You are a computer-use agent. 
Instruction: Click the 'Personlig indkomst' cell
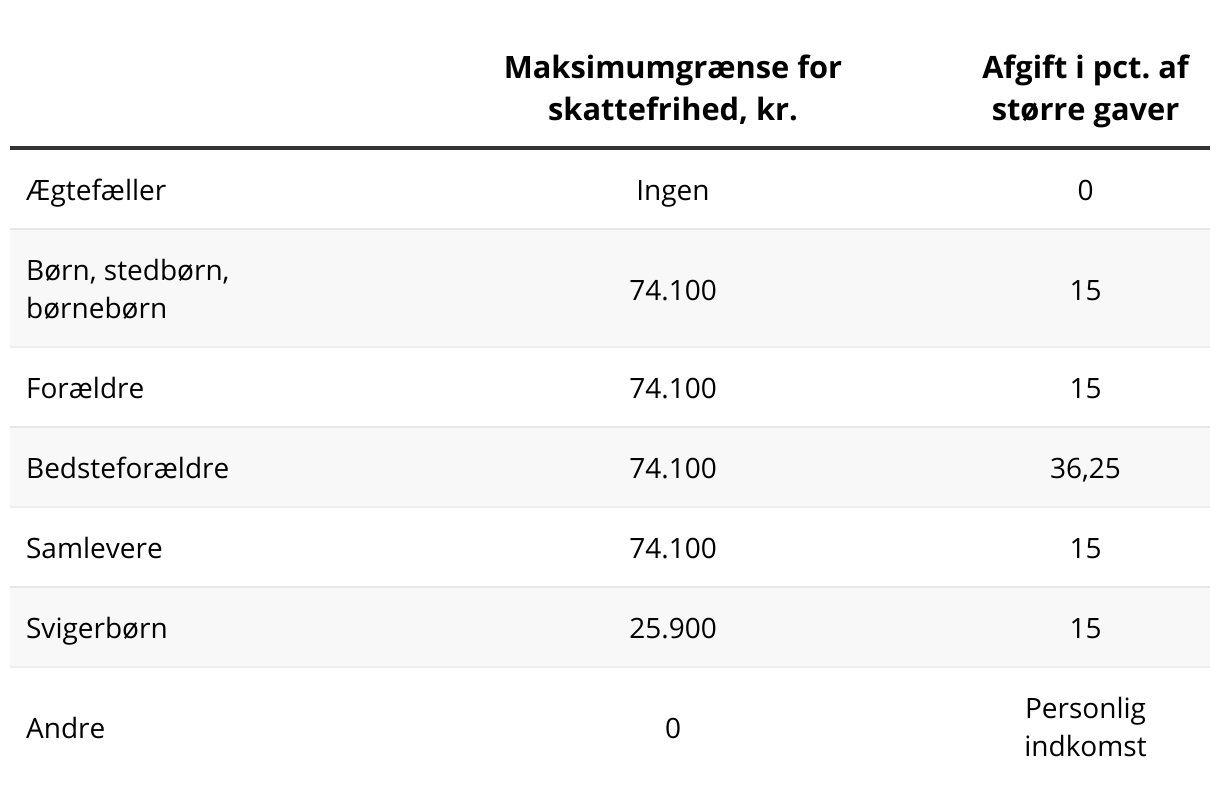coord(1085,727)
